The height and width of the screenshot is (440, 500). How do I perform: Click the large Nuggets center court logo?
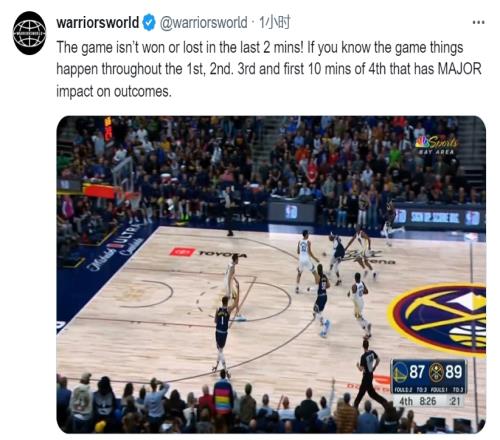point(437,320)
